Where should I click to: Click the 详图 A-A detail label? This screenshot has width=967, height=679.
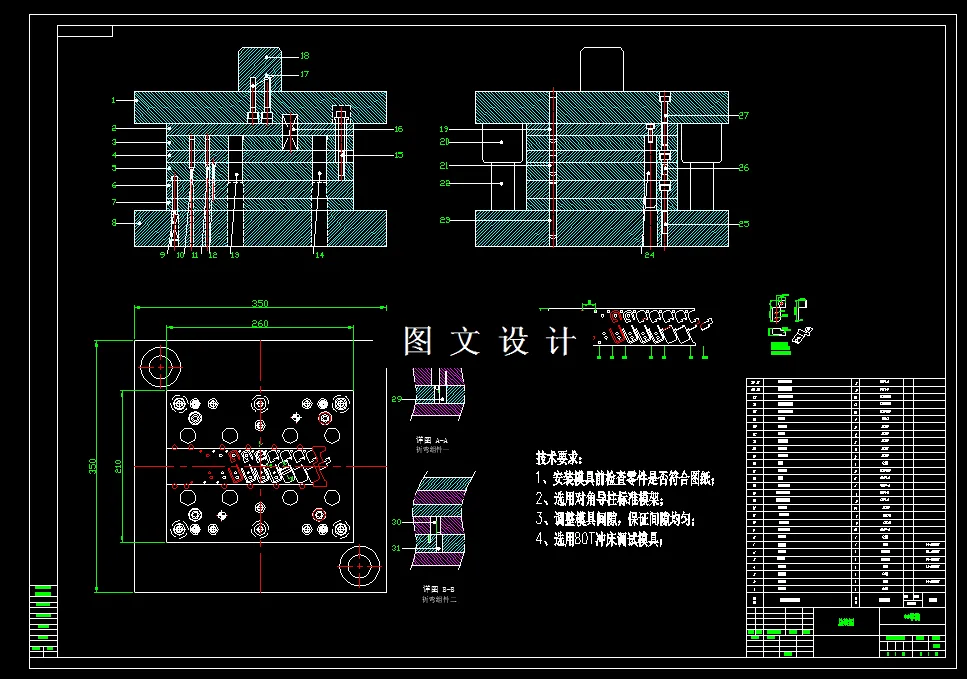pyautogui.click(x=432, y=440)
